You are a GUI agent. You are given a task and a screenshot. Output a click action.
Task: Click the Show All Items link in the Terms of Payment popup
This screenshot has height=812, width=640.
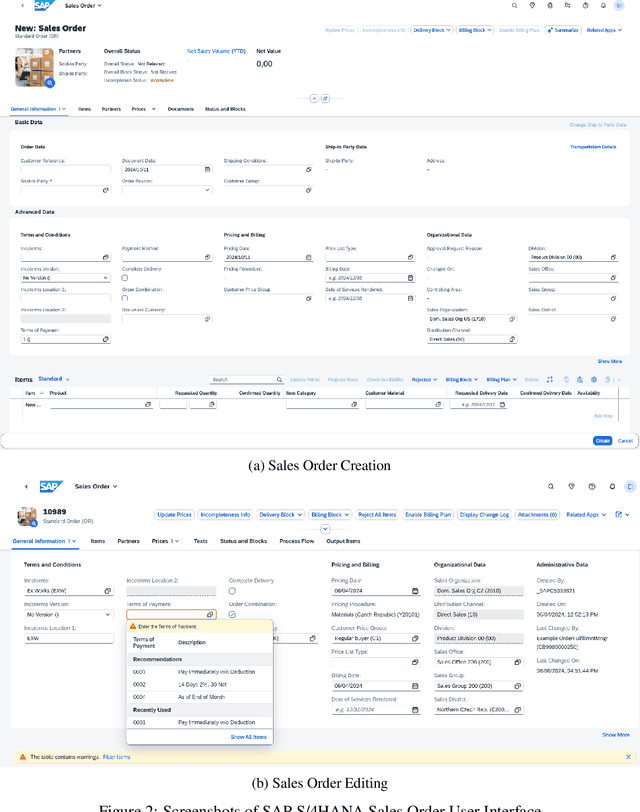249,737
